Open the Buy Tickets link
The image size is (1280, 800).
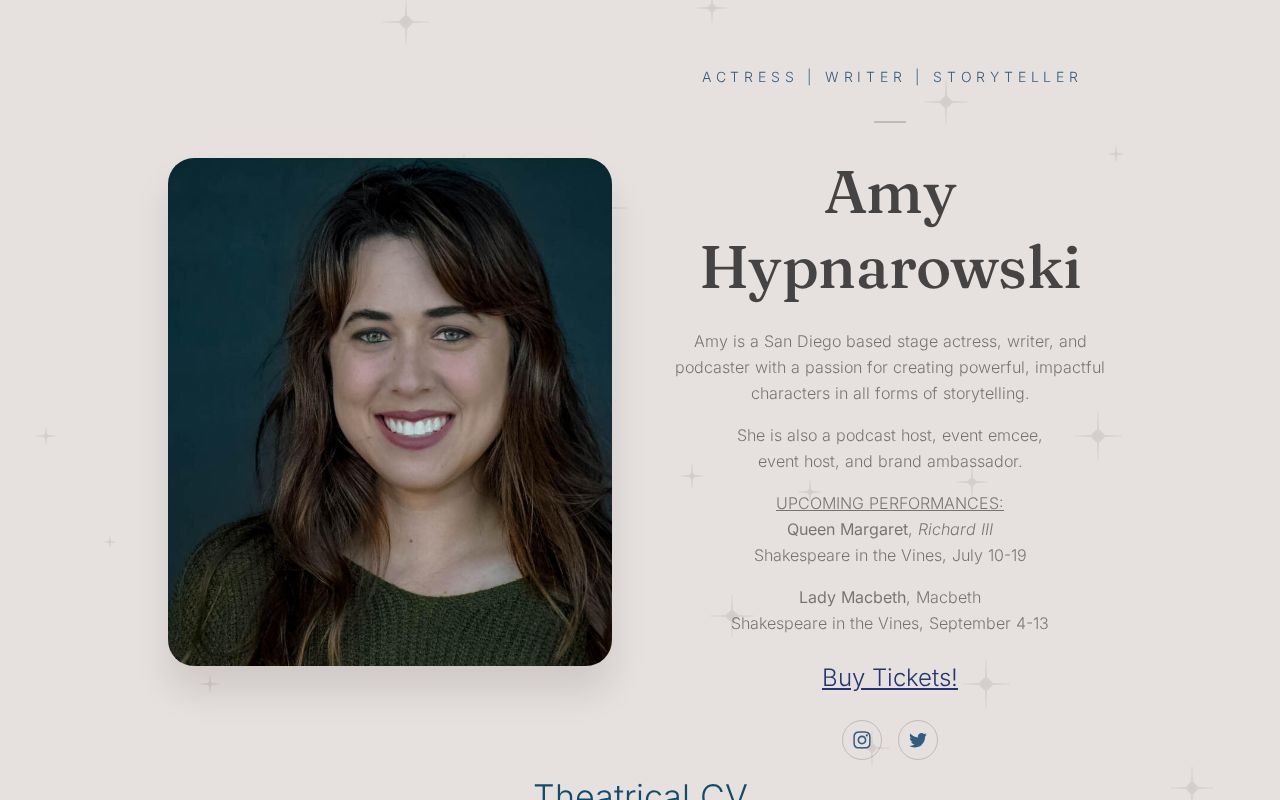889,678
